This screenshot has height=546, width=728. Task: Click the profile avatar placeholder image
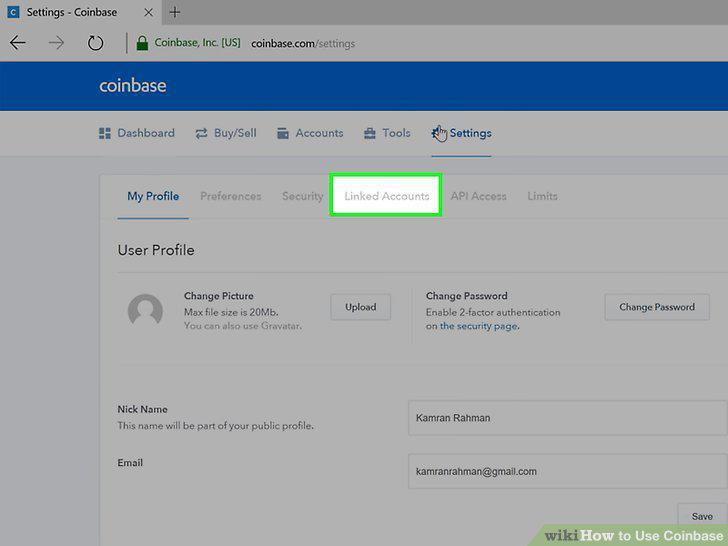145,311
